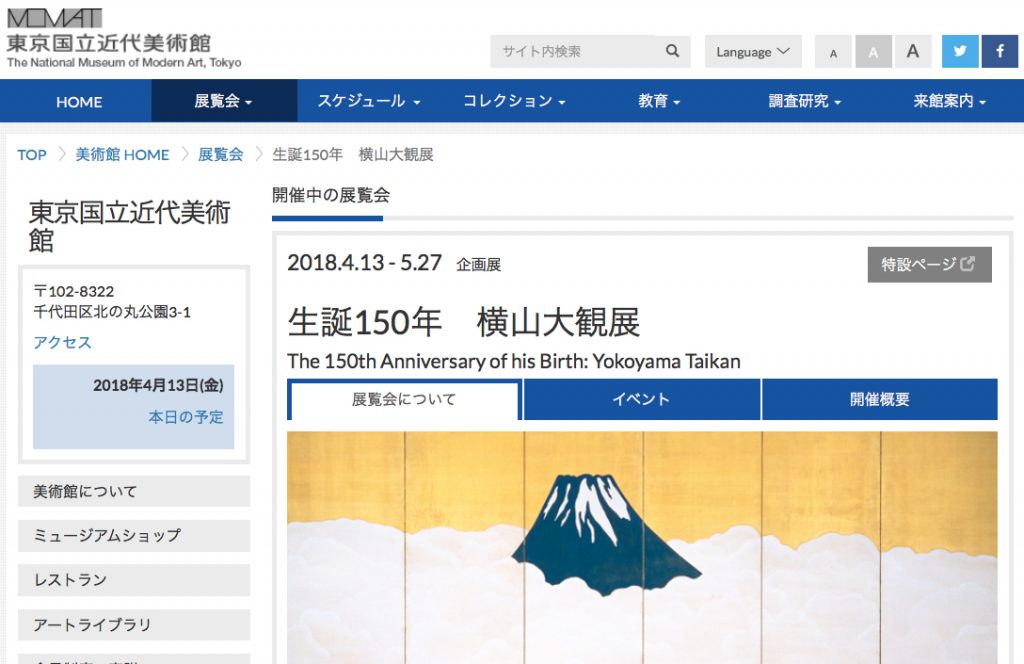Open the Language dropdown
Viewport: 1024px width, 664px height.
[x=753, y=52]
